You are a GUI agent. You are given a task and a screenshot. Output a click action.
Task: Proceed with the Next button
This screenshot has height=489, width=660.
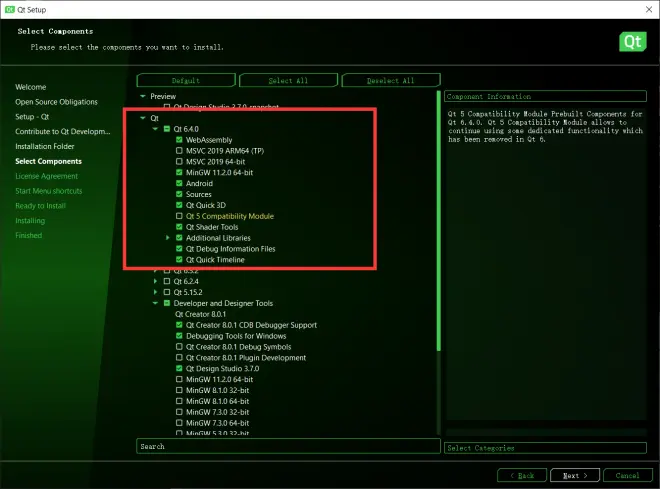pos(575,476)
